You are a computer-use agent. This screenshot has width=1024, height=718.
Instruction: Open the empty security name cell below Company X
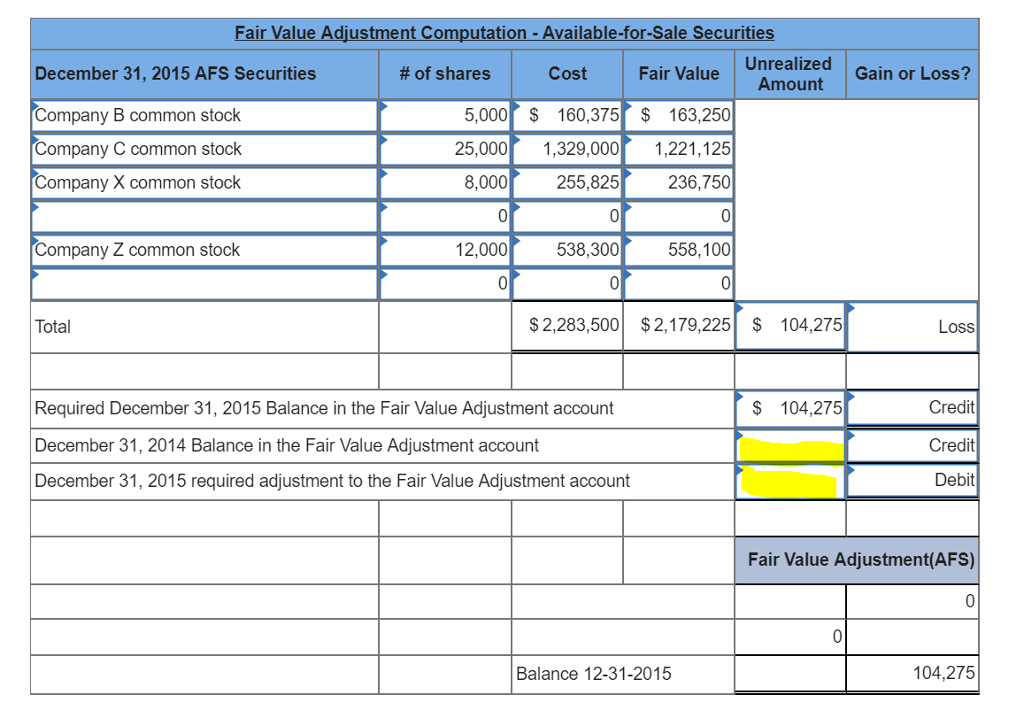click(x=204, y=216)
